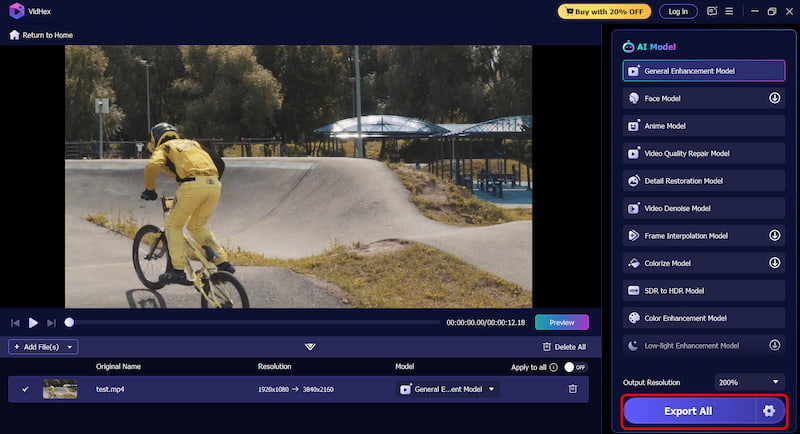Click the play button under the video
Viewport: 800px width, 434px height.
(x=33, y=323)
